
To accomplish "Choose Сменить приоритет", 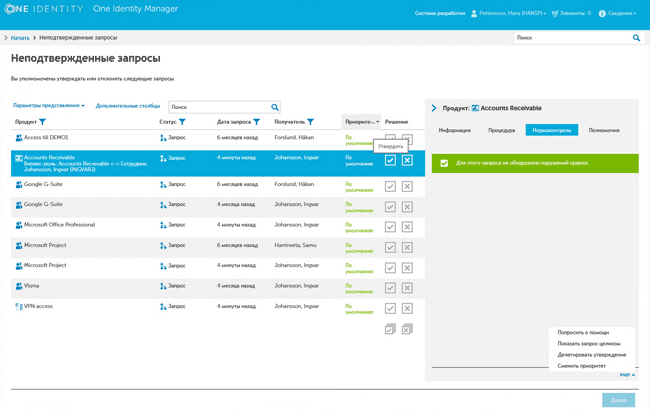I will pyautogui.click(x=581, y=366).
